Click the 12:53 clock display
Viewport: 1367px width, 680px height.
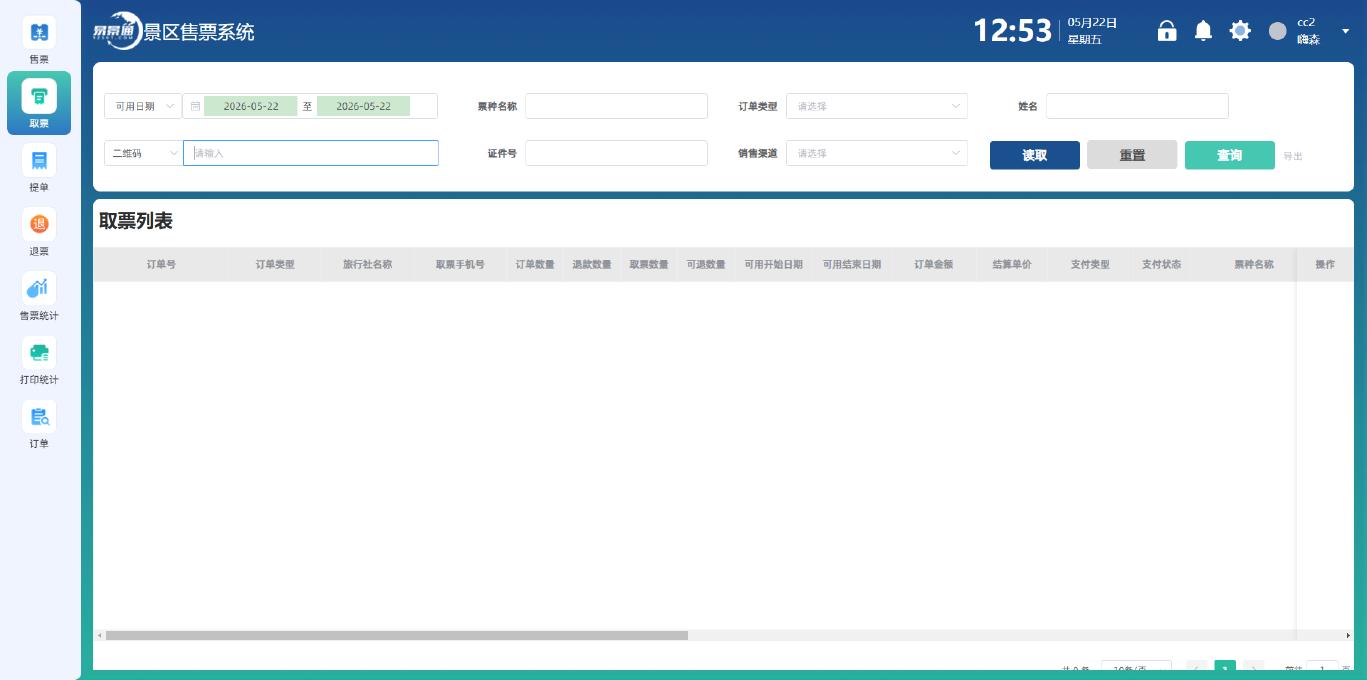[1013, 31]
